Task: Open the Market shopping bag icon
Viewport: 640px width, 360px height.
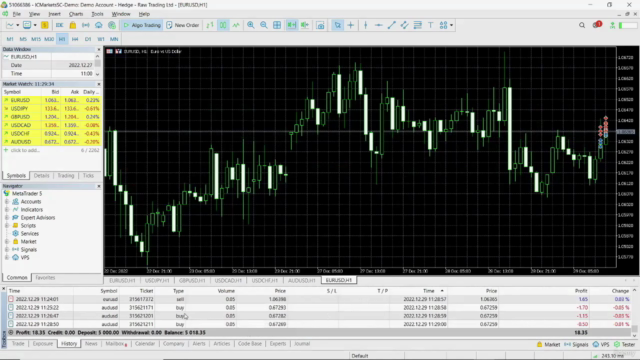Action: [x=73, y=25]
